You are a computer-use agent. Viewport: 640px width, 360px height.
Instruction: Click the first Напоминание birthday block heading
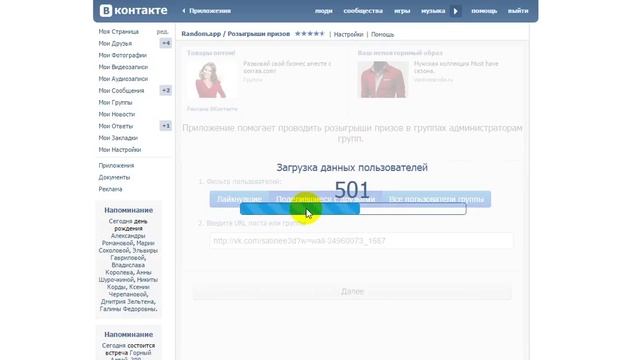point(129,210)
